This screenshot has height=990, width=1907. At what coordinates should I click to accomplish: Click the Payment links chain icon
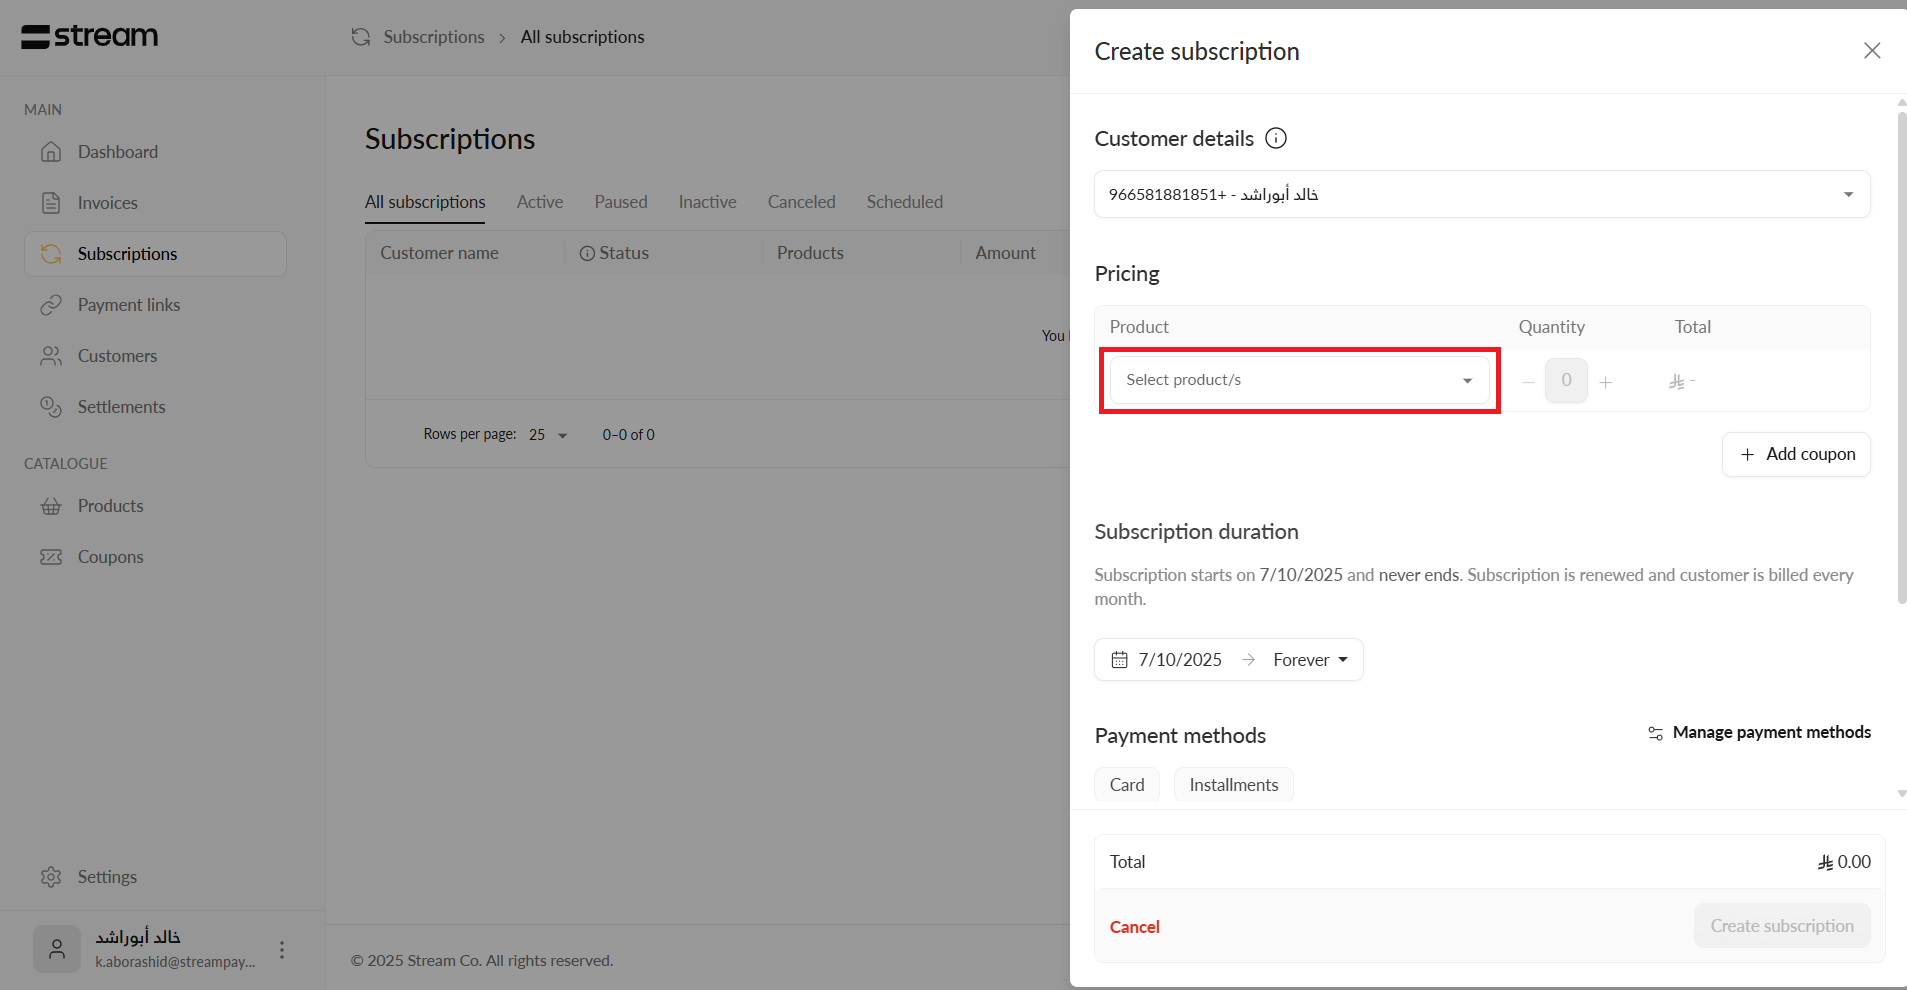tap(51, 305)
